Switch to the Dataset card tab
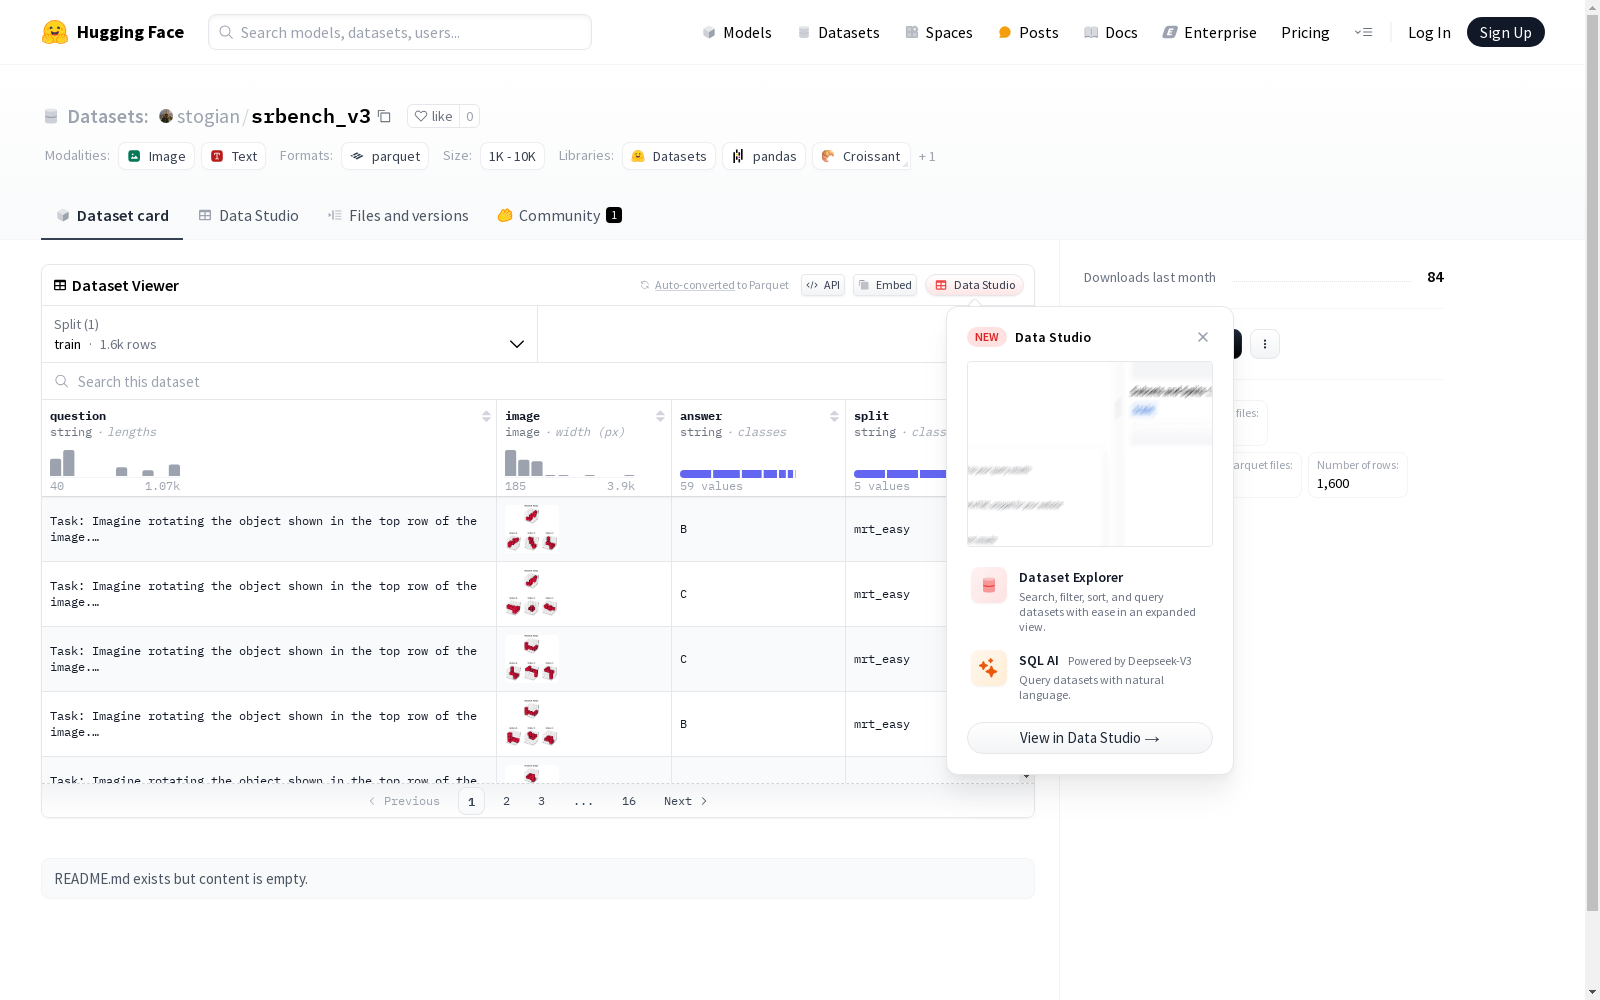The height and width of the screenshot is (1000, 1600). point(112,216)
